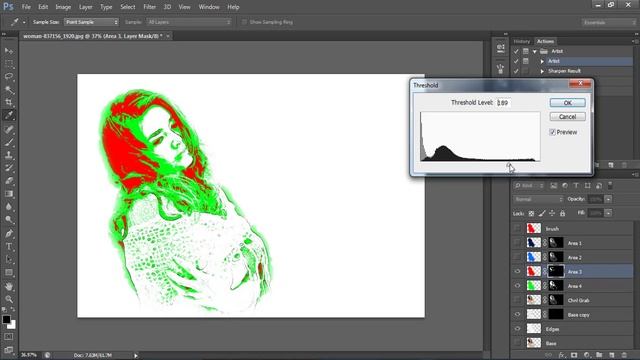
Task: Select the History Brush tool
Action: pos(9,168)
